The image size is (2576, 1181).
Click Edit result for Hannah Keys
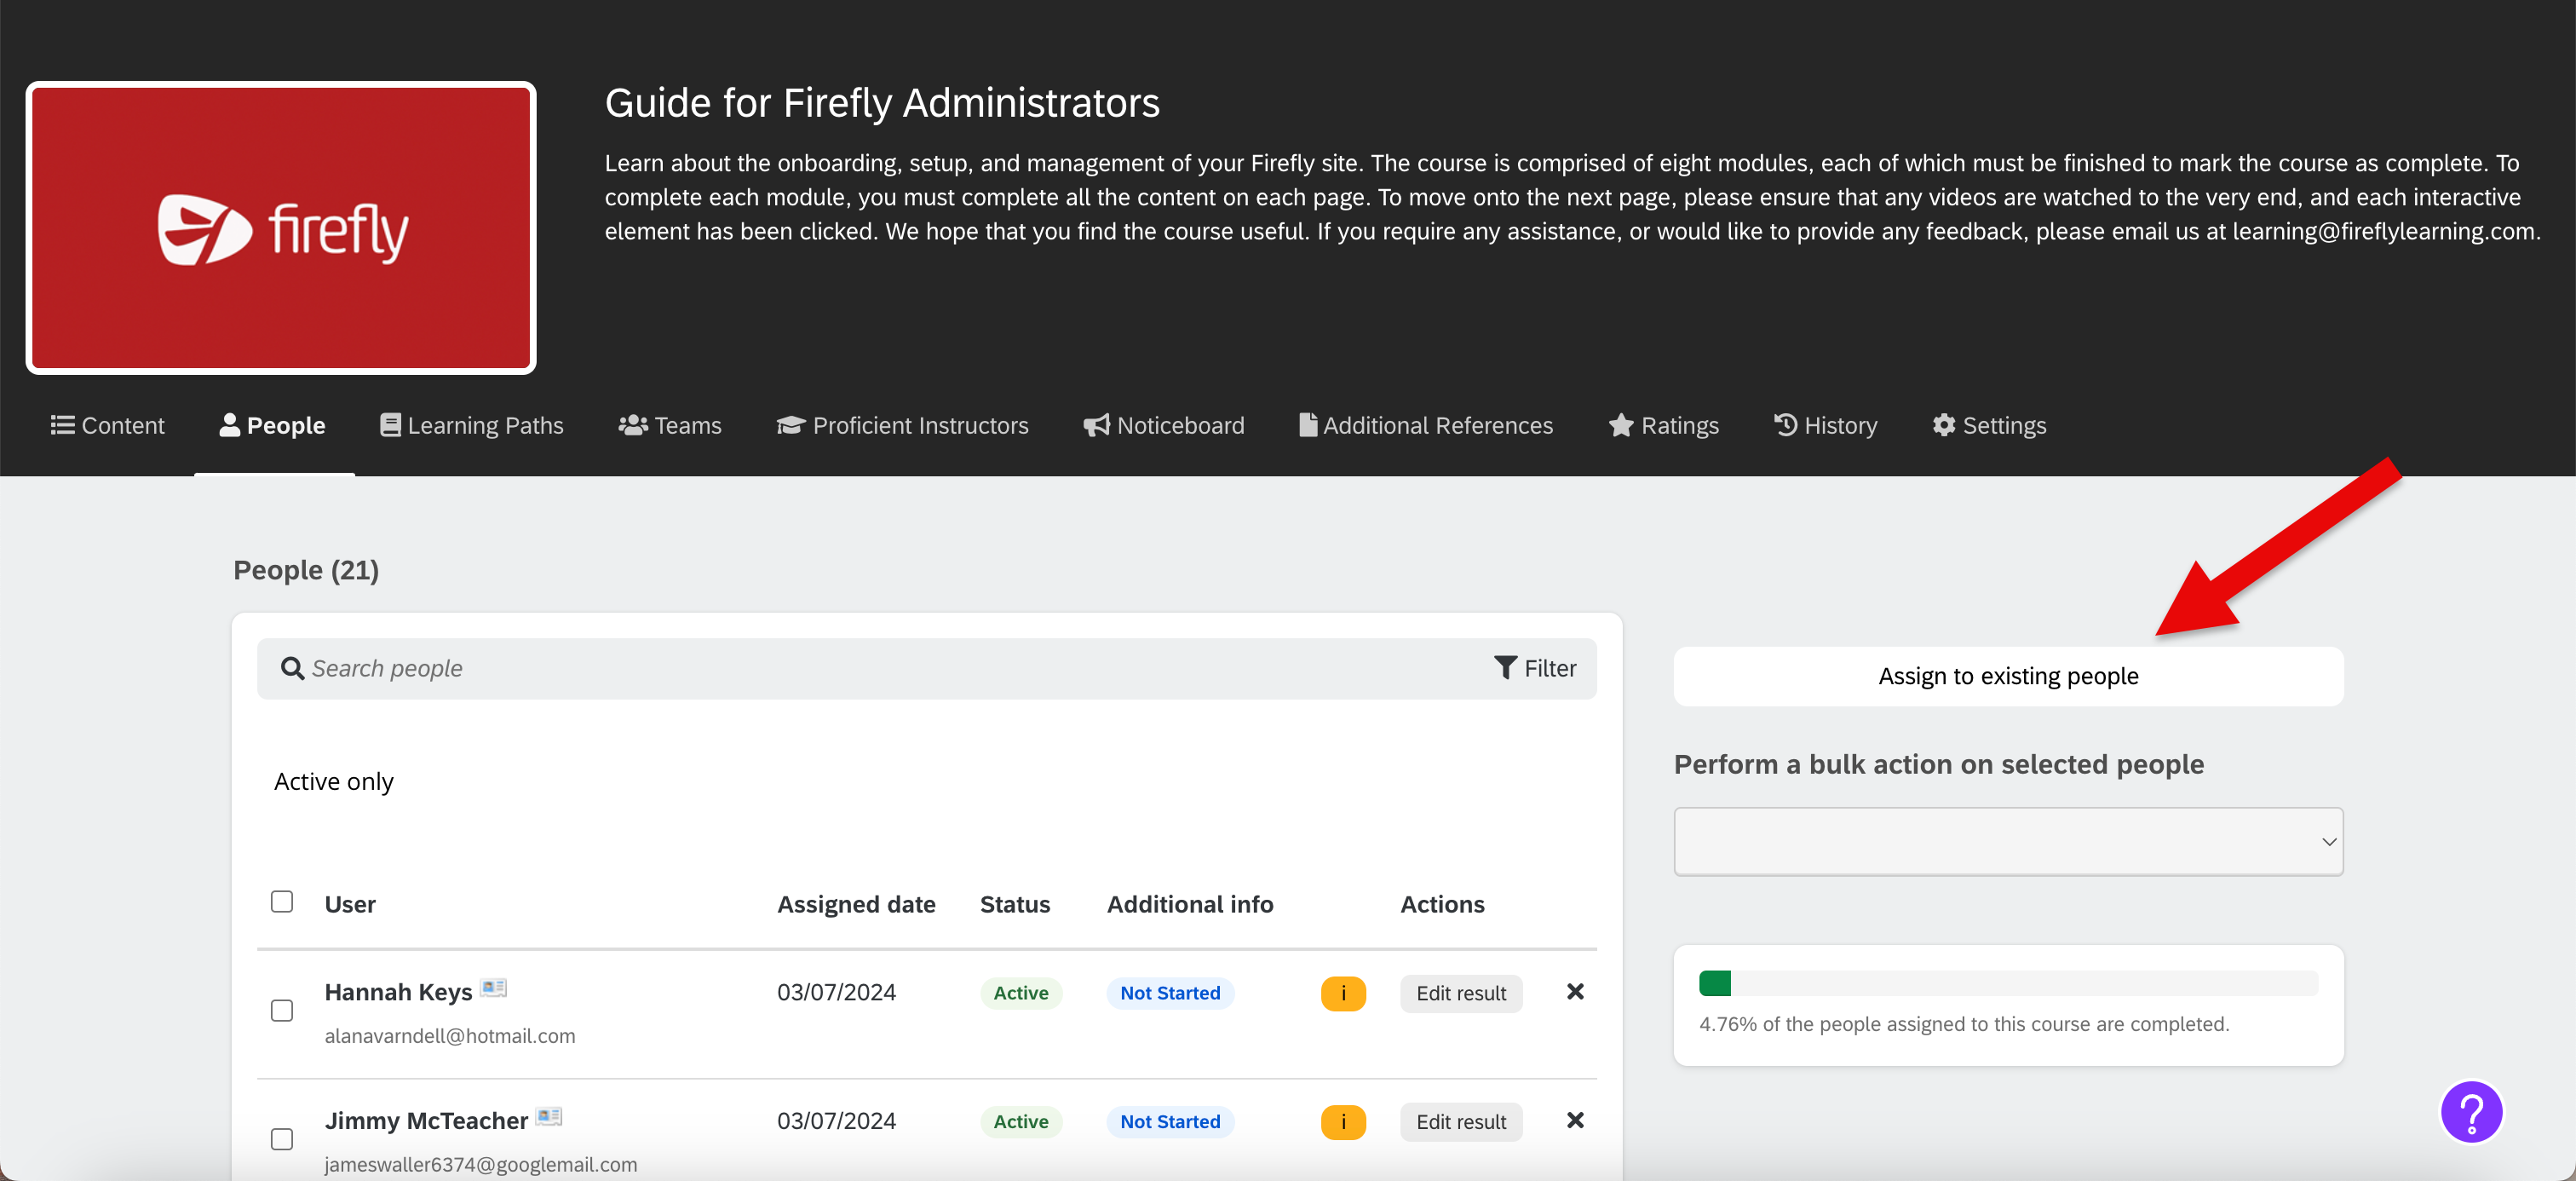coord(1461,993)
